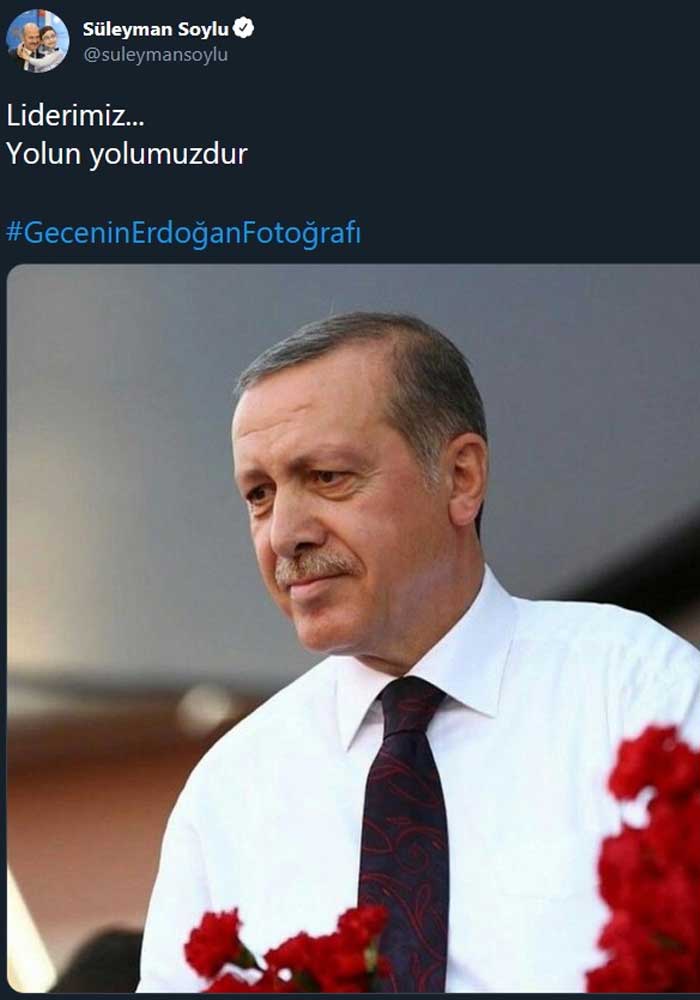Open the Süleyman Soylu display name
The width and height of the screenshot is (700, 1000).
pos(156,29)
